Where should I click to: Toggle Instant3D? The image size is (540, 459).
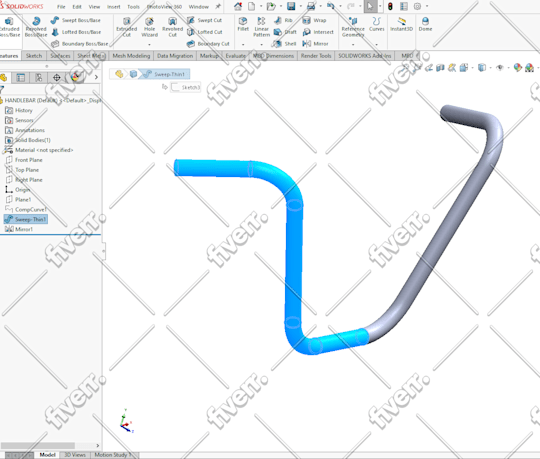coord(401,24)
